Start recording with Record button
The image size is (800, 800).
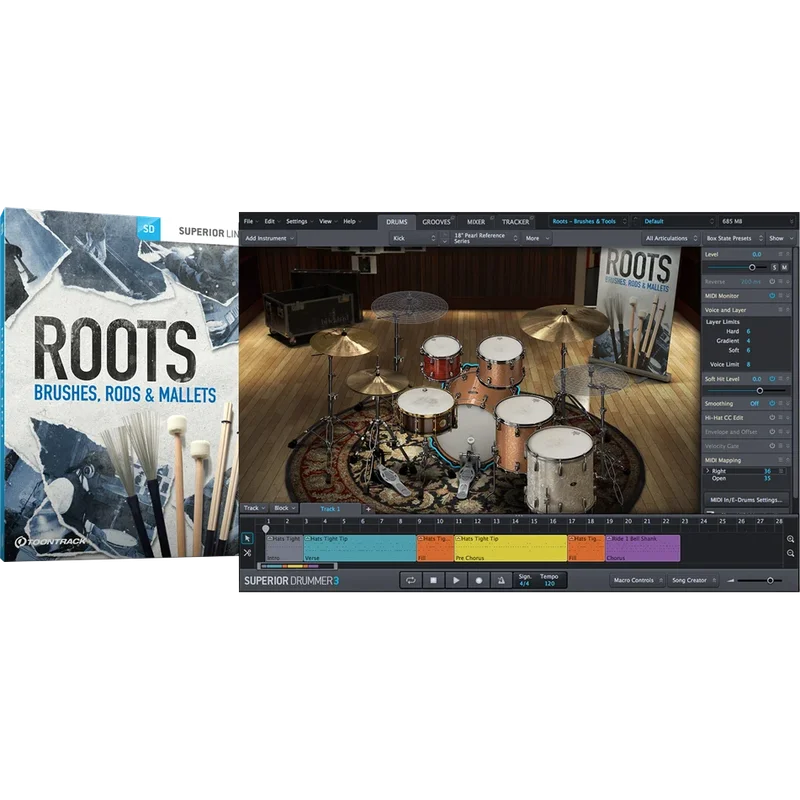pyautogui.click(x=479, y=581)
